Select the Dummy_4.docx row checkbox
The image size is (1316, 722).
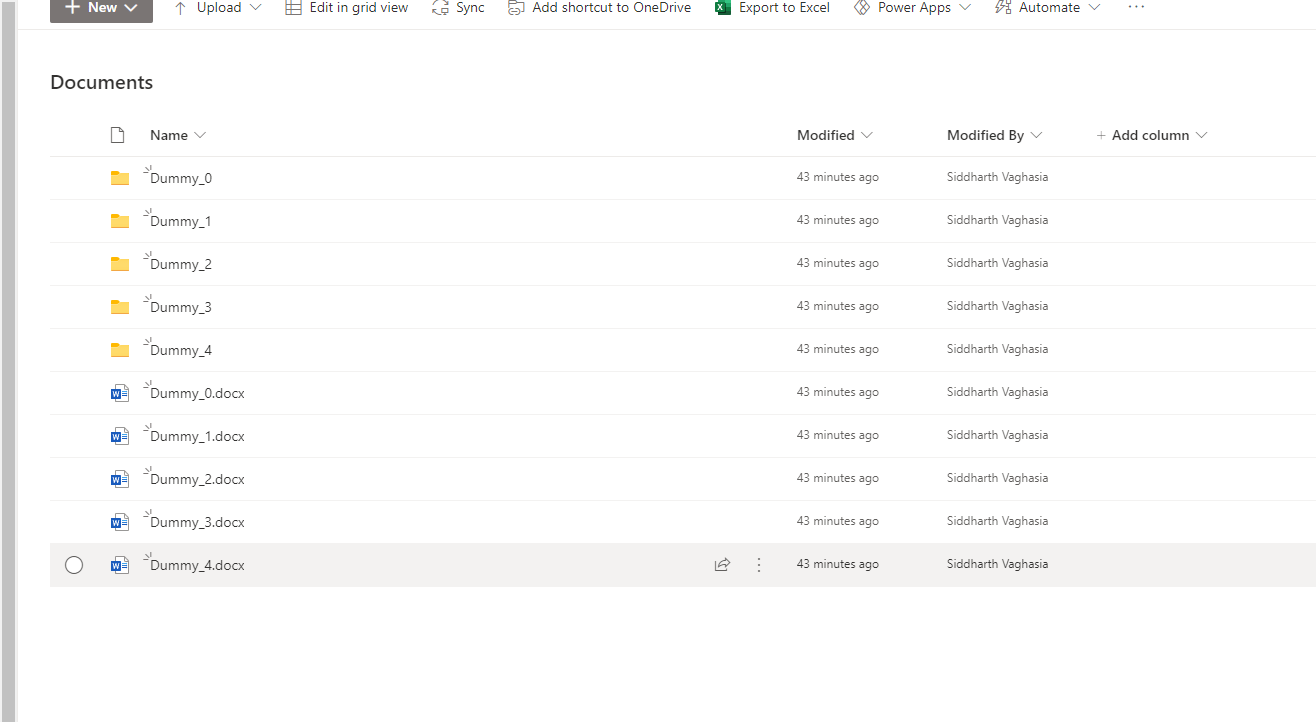(x=74, y=565)
